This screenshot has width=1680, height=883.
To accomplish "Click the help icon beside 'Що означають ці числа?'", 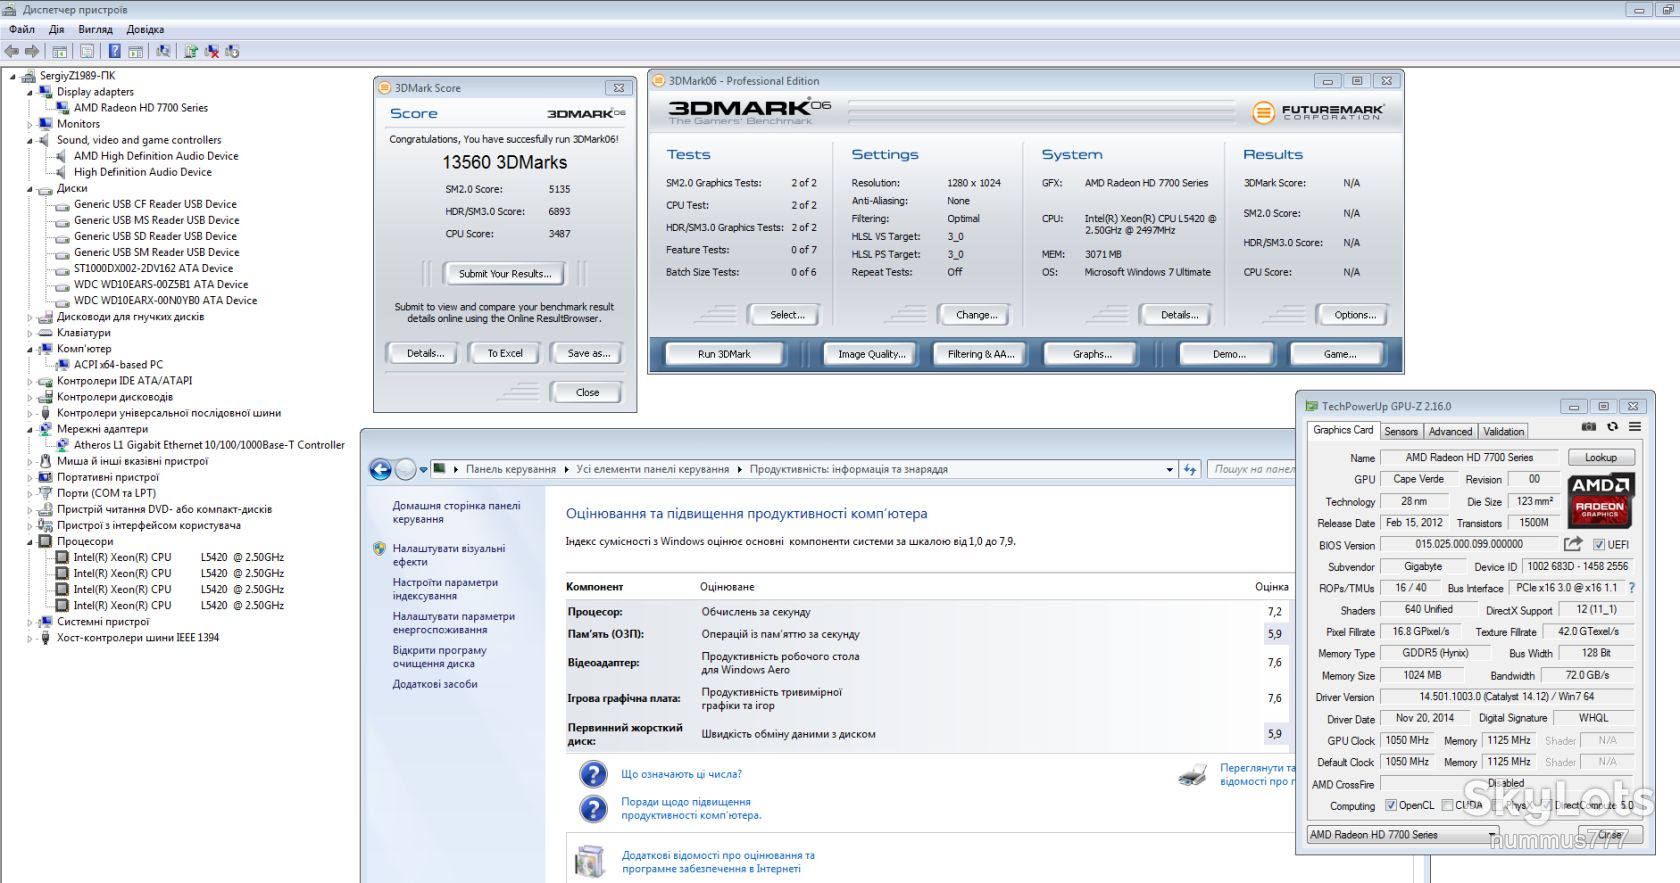I will click(593, 774).
